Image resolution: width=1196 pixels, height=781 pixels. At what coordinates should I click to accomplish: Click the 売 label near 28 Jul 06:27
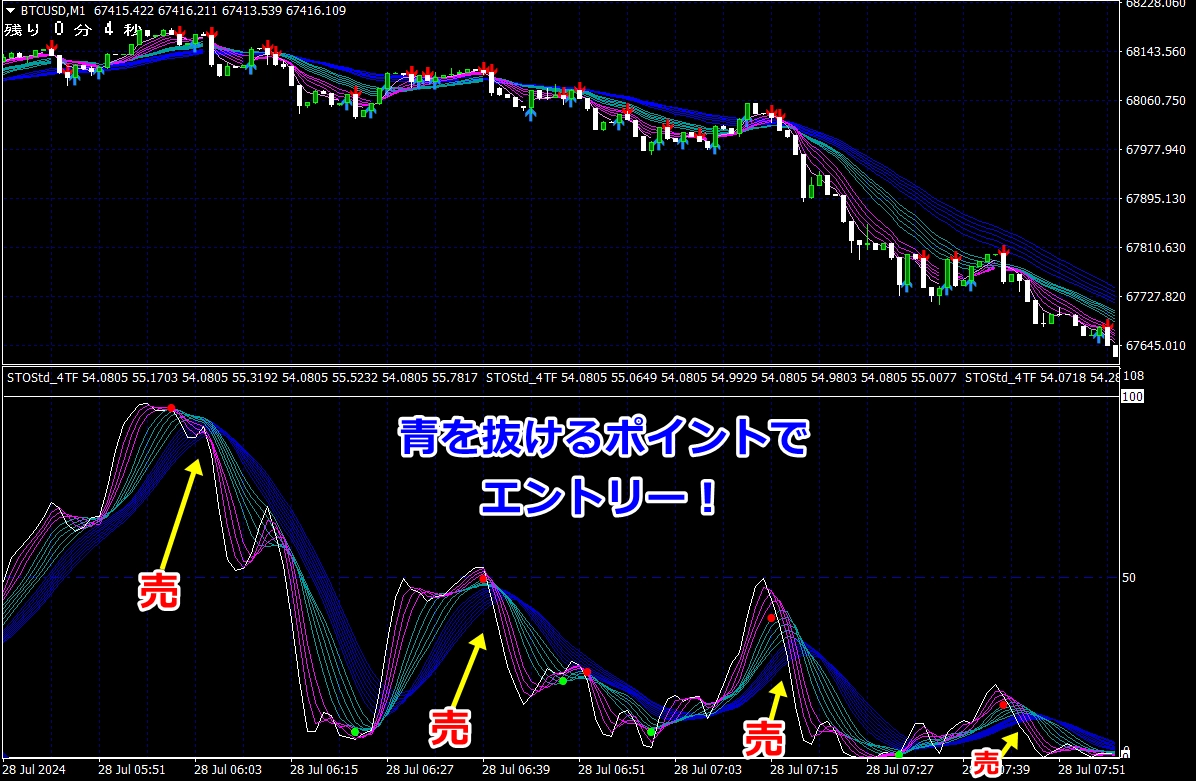click(449, 727)
